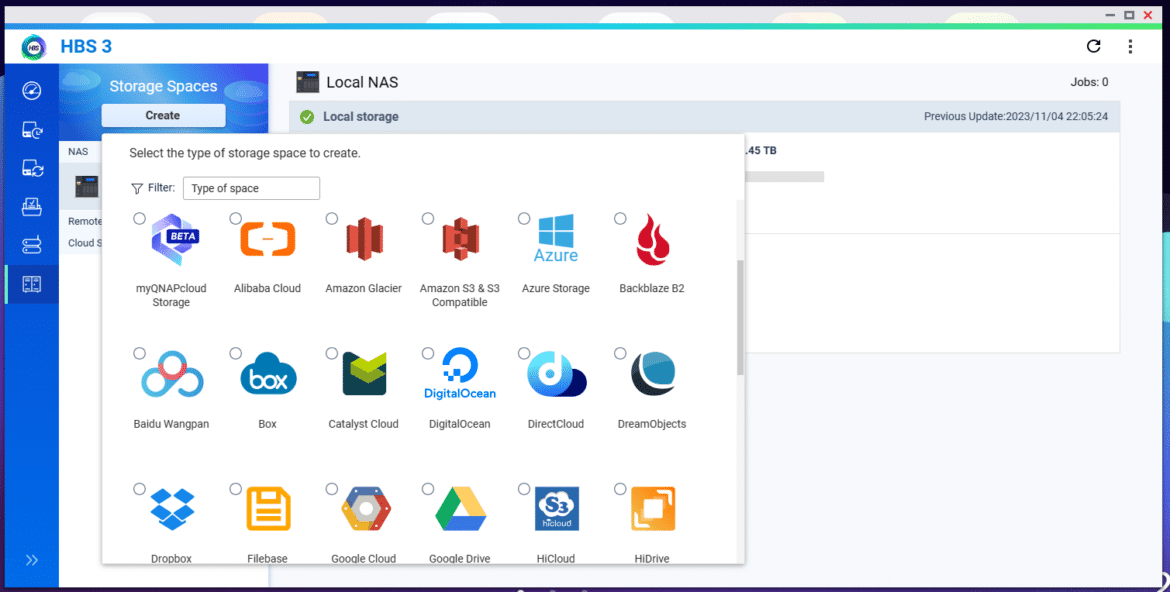Select the Backblaze B2 radio button

pyautogui.click(x=620, y=219)
